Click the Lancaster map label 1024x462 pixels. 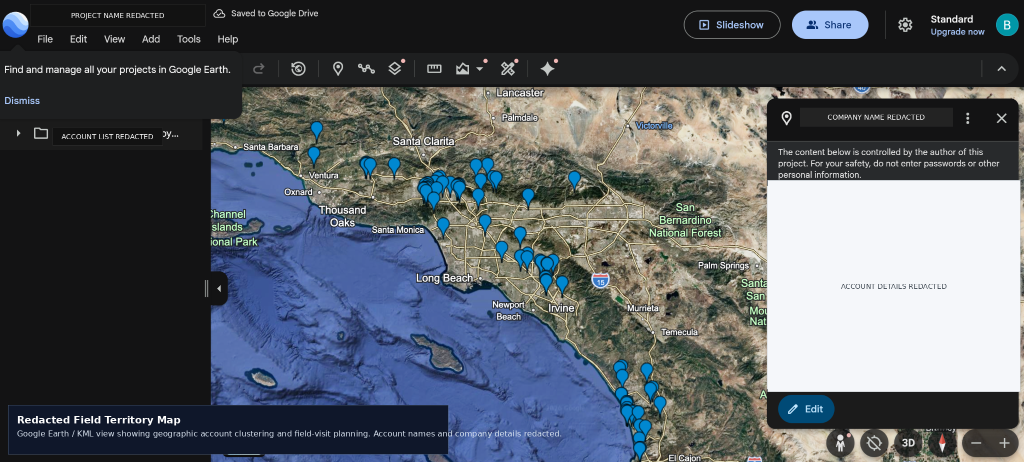[519, 93]
